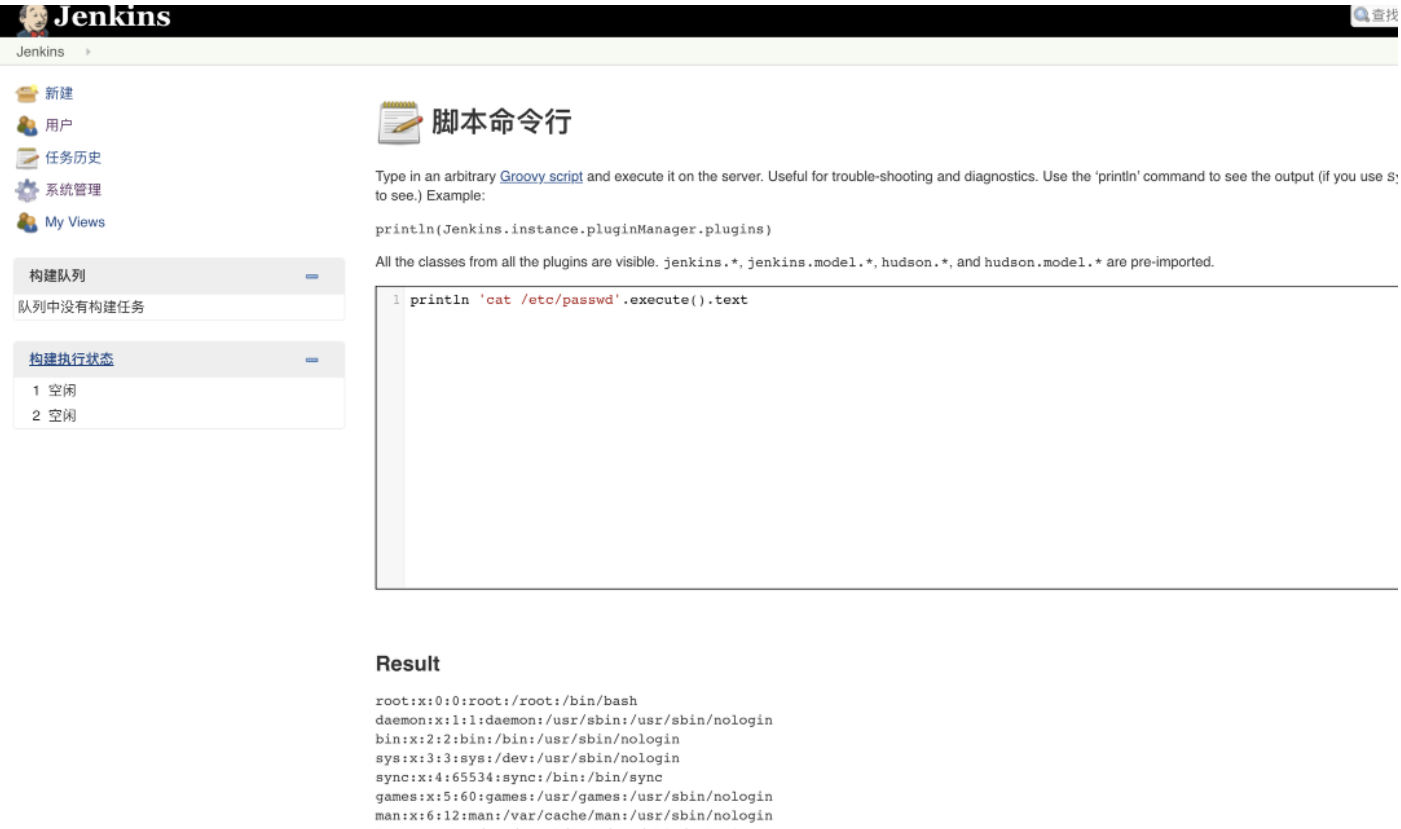Collapse the 构建队列 panel
Image resolution: width=1401 pixels, height=829 pixels.
[x=312, y=276]
